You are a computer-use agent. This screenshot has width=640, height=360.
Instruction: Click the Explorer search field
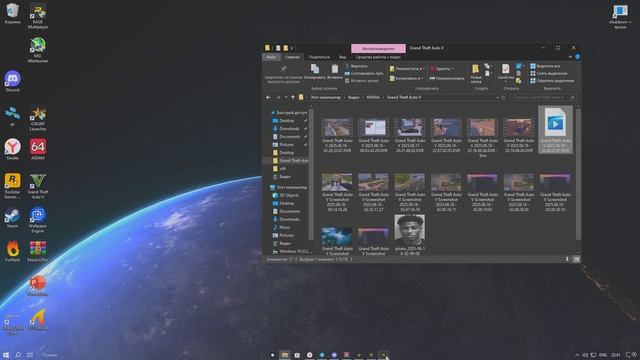[543, 98]
